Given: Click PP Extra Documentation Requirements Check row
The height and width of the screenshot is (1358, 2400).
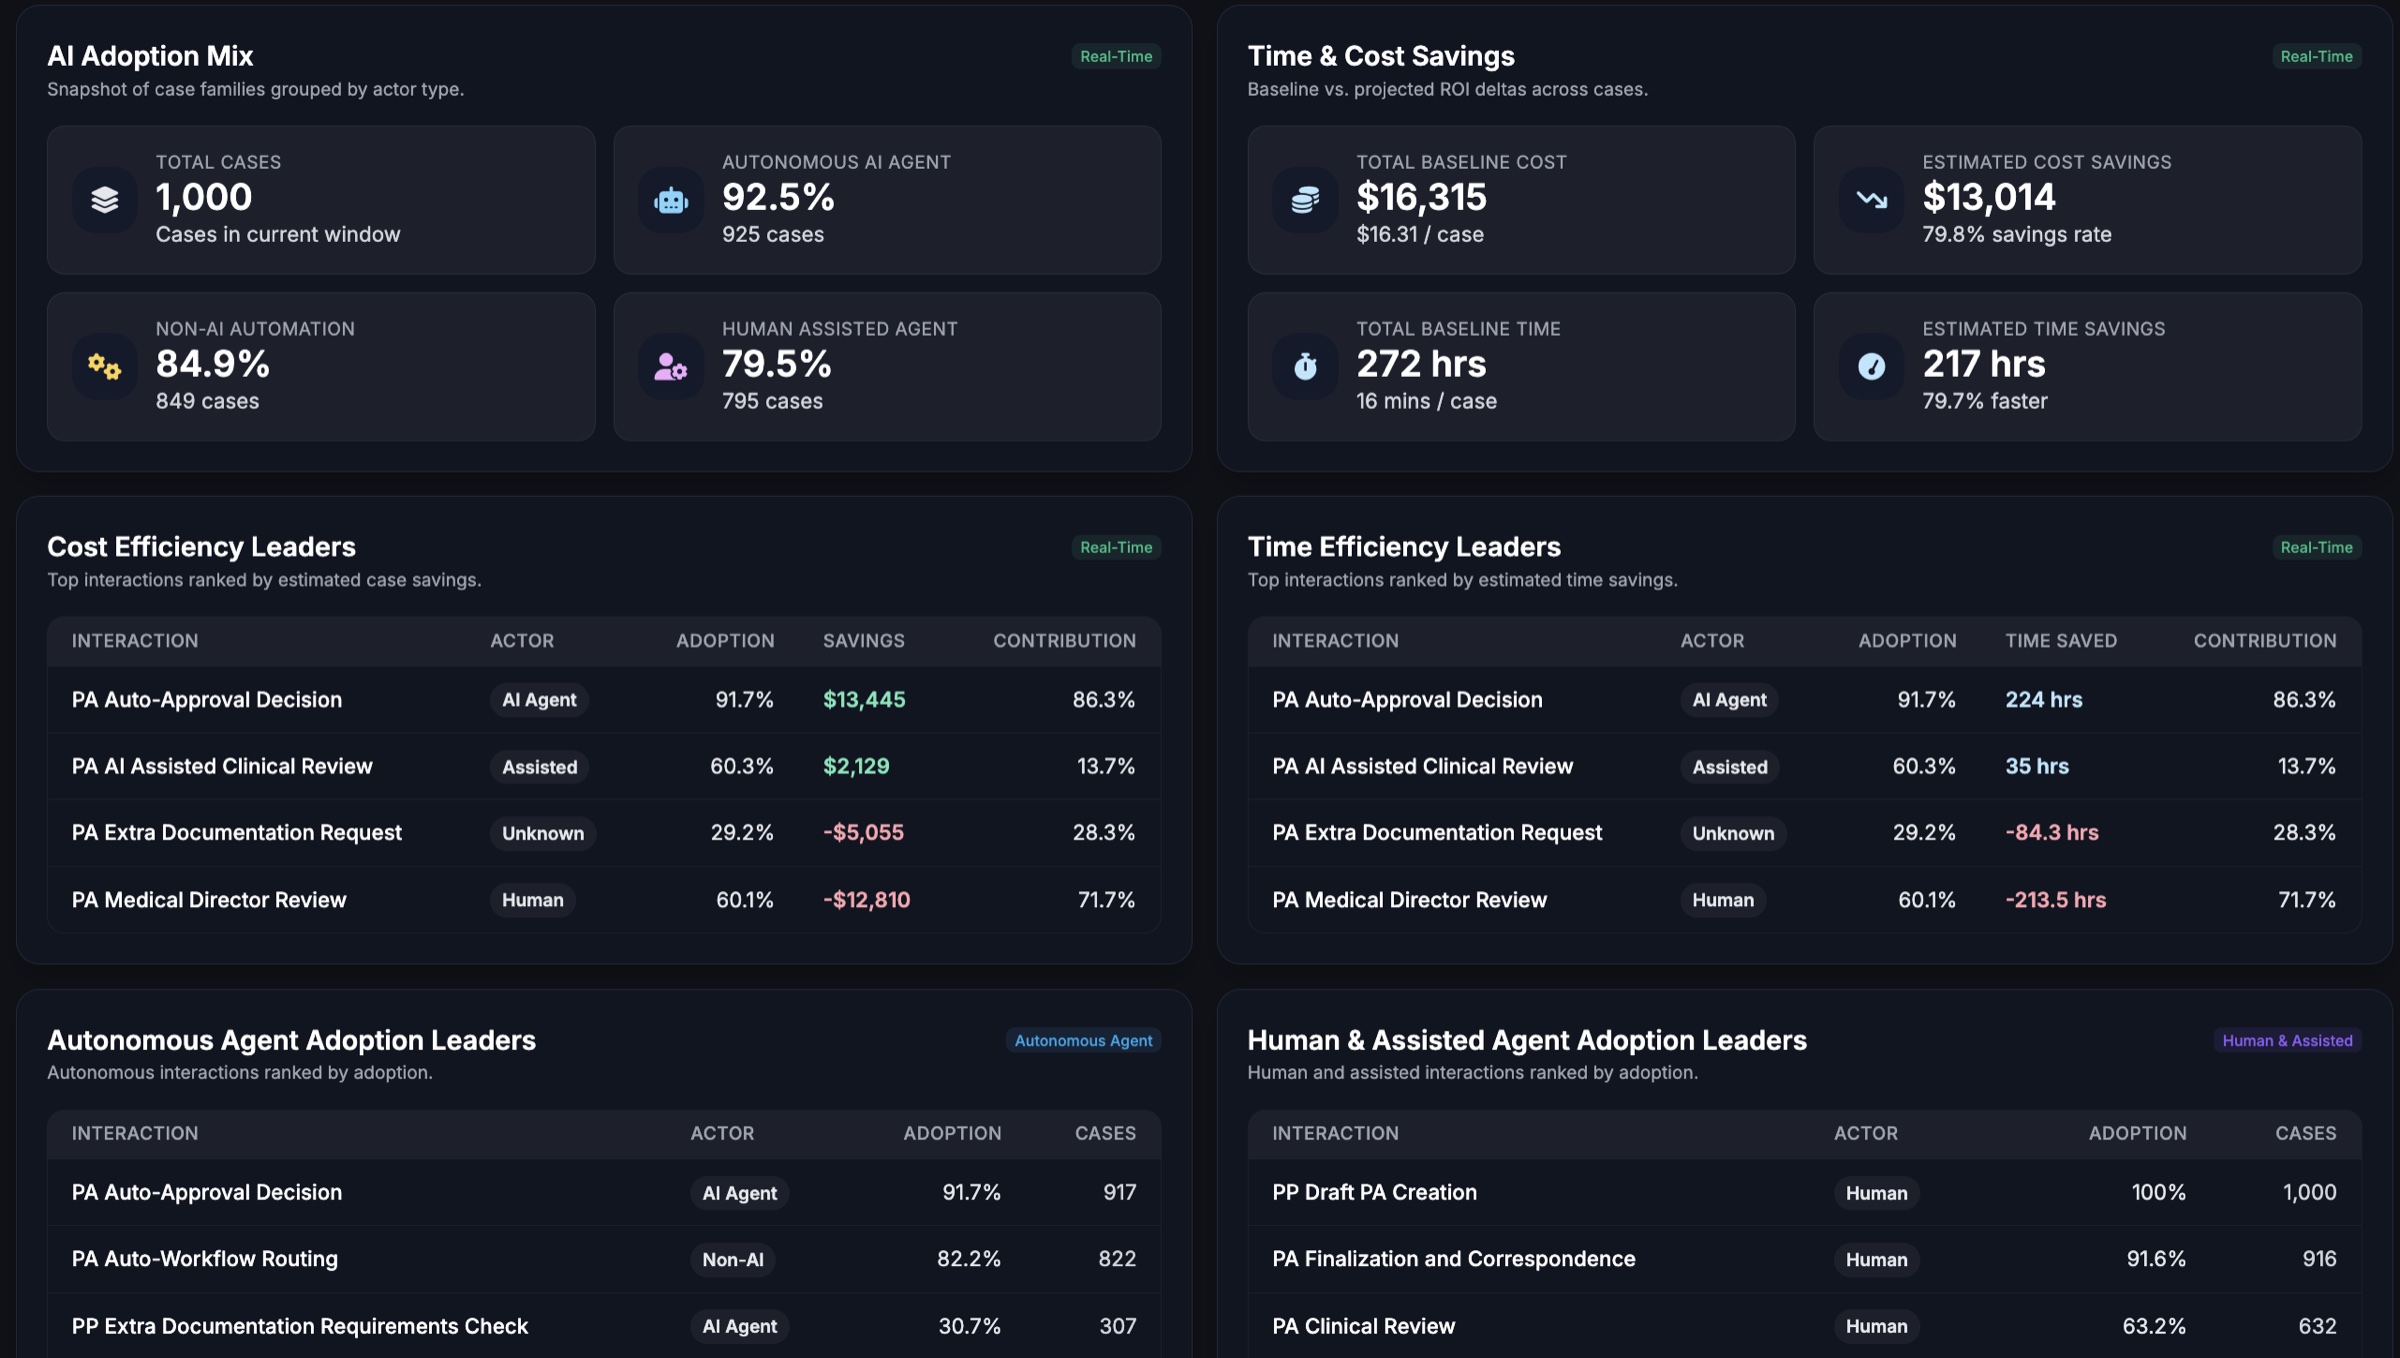Looking at the screenshot, I should coord(300,1326).
